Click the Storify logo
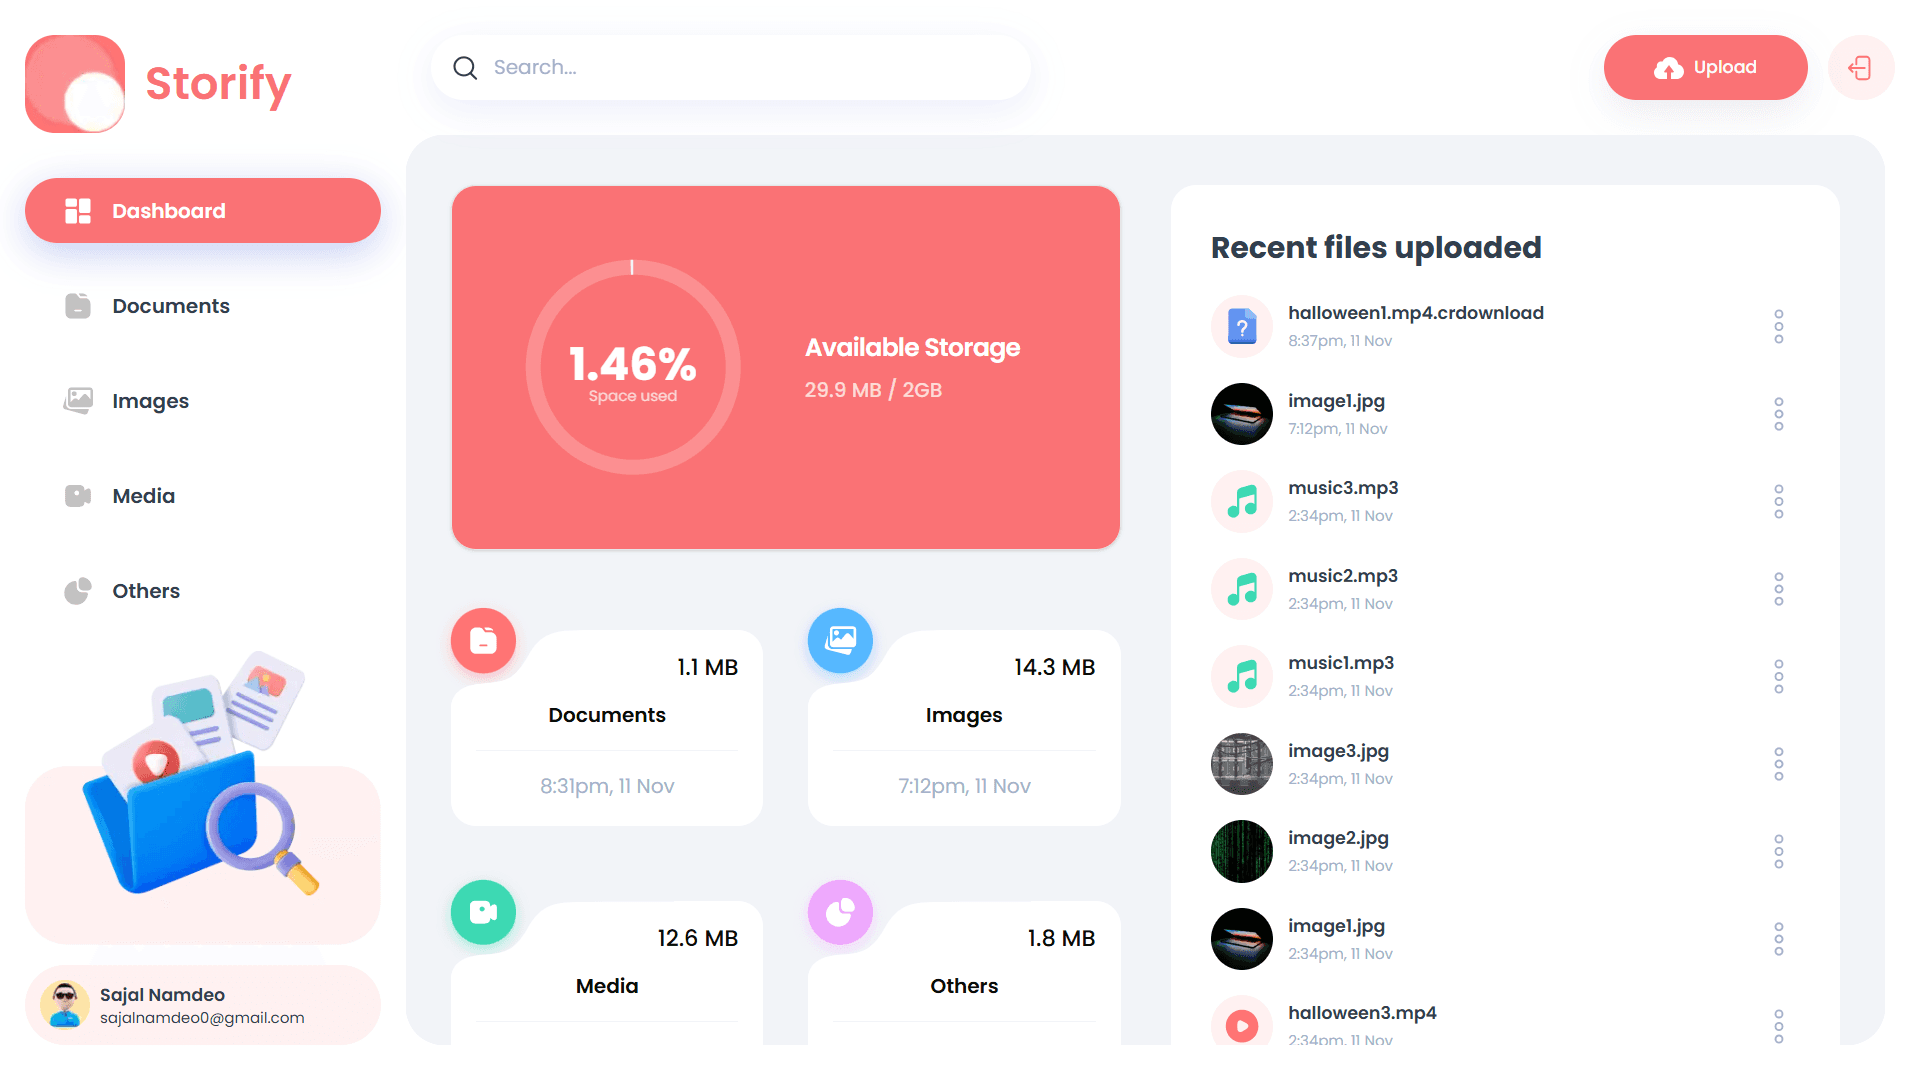The height and width of the screenshot is (1078, 1918). point(158,84)
